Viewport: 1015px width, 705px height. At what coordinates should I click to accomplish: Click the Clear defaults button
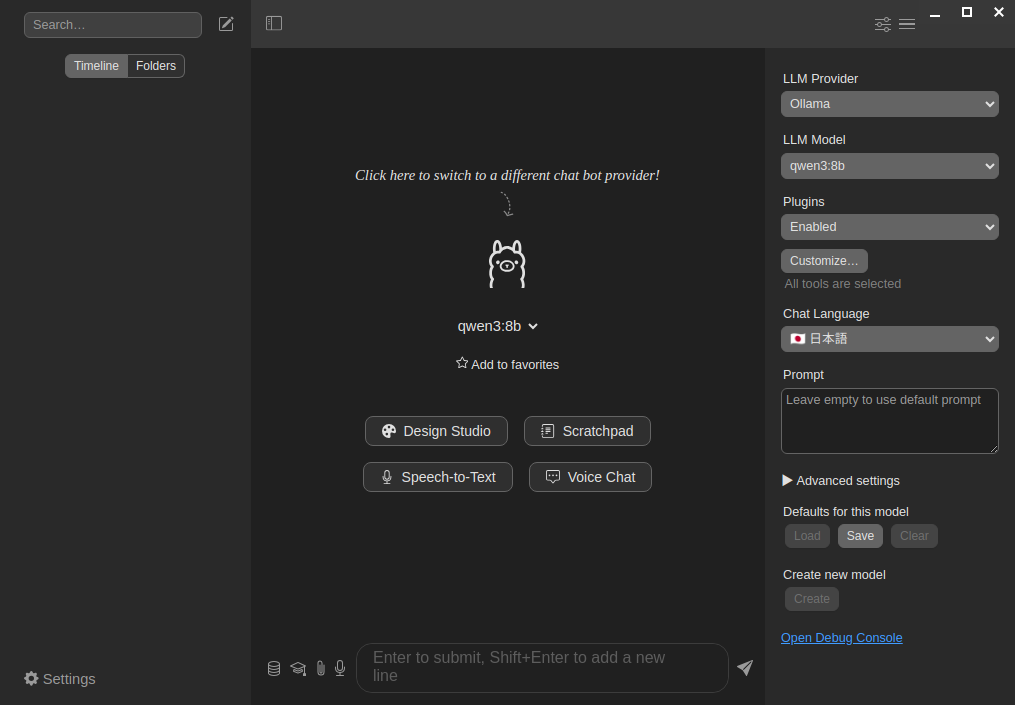914,536
